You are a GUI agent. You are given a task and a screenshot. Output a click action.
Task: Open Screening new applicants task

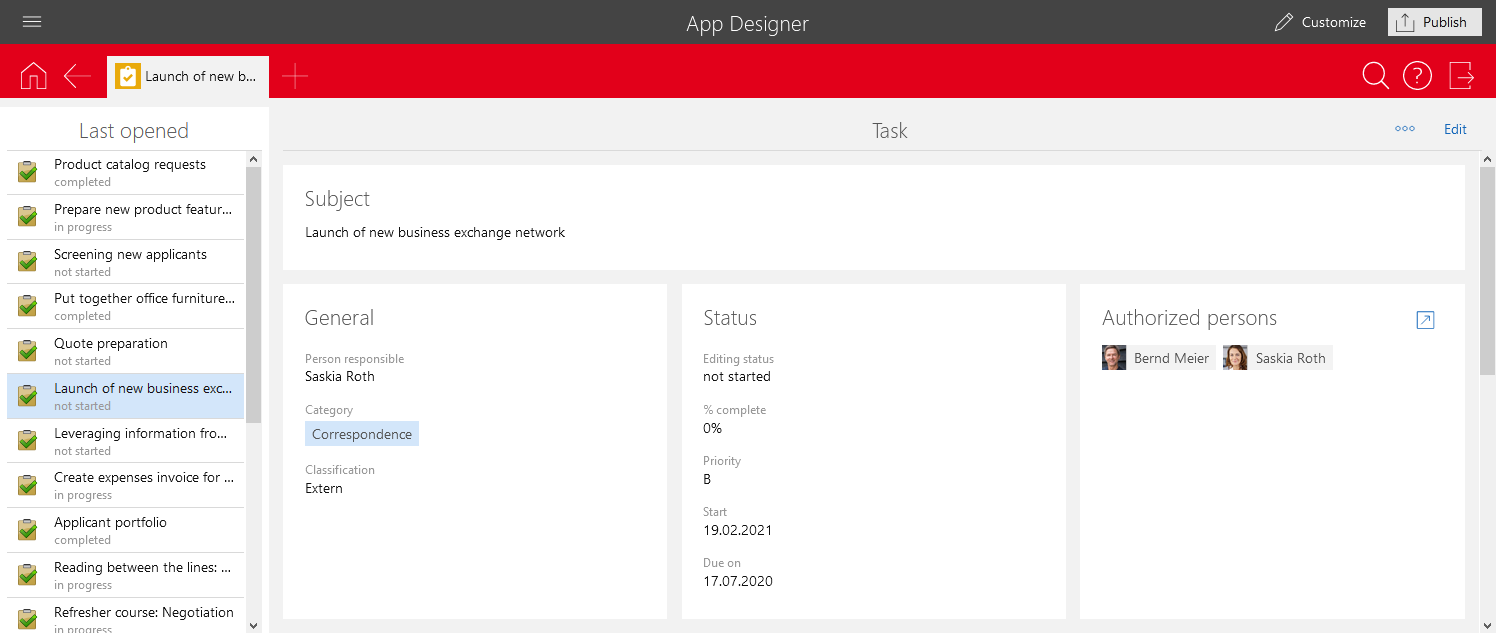130,261
